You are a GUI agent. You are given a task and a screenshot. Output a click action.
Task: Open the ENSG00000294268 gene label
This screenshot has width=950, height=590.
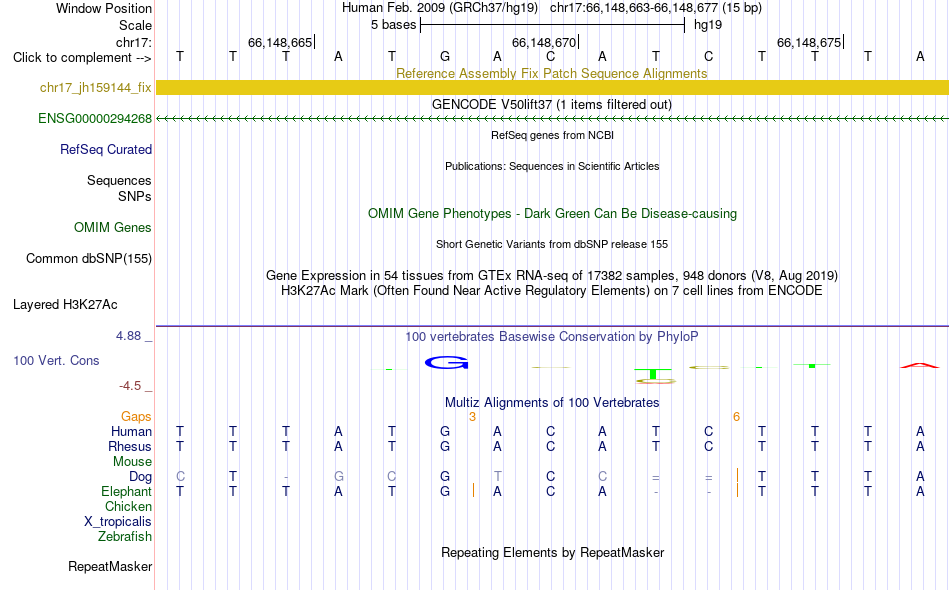tap(95, 119)
